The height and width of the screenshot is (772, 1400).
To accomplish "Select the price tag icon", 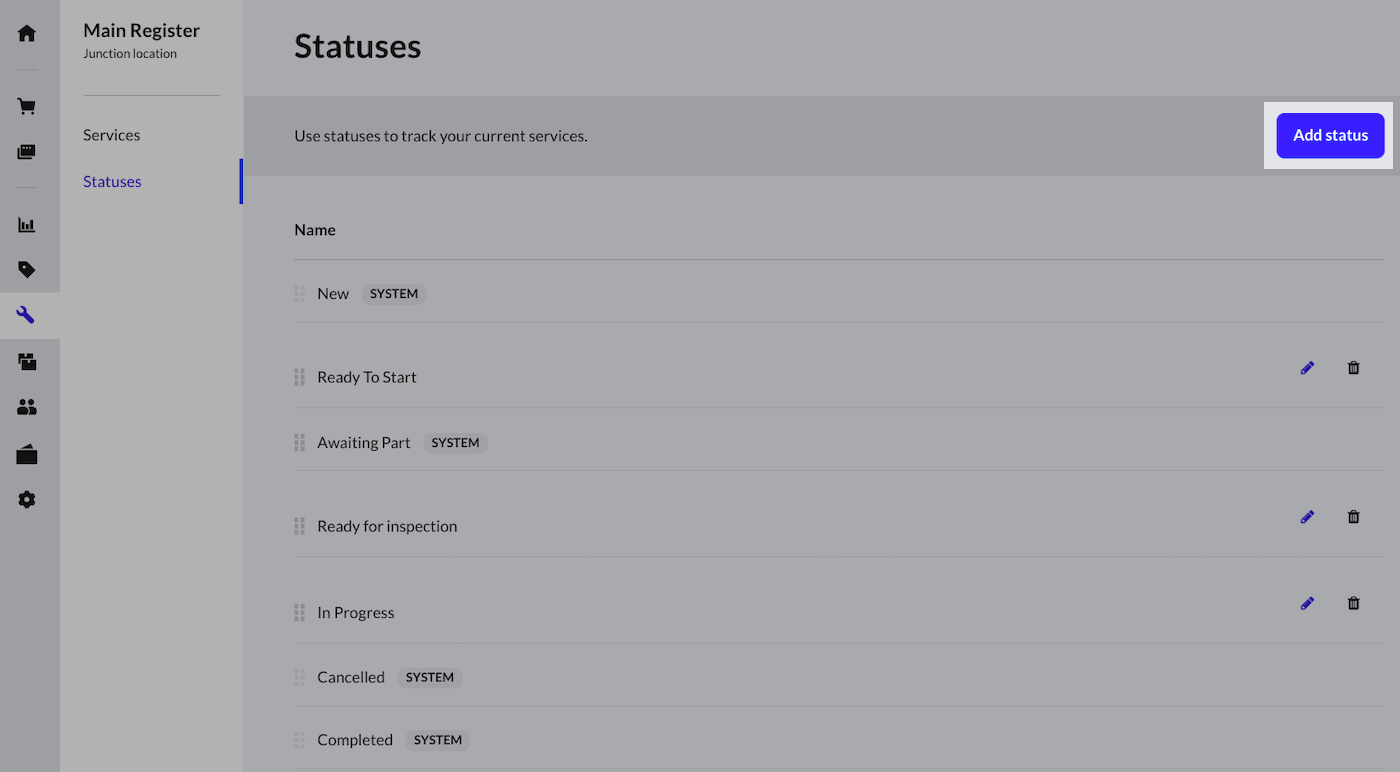I will click(27, 269).
